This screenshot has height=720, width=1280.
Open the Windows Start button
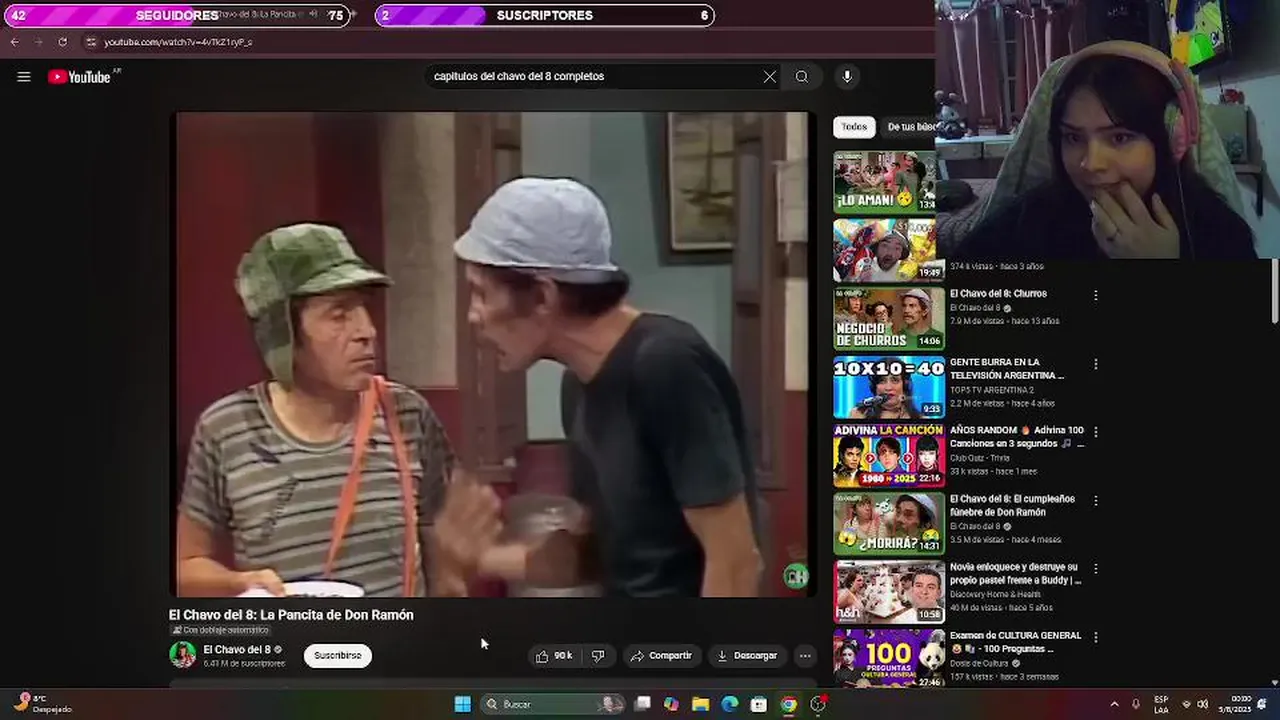pyautogui.click(x=463, y=704)
